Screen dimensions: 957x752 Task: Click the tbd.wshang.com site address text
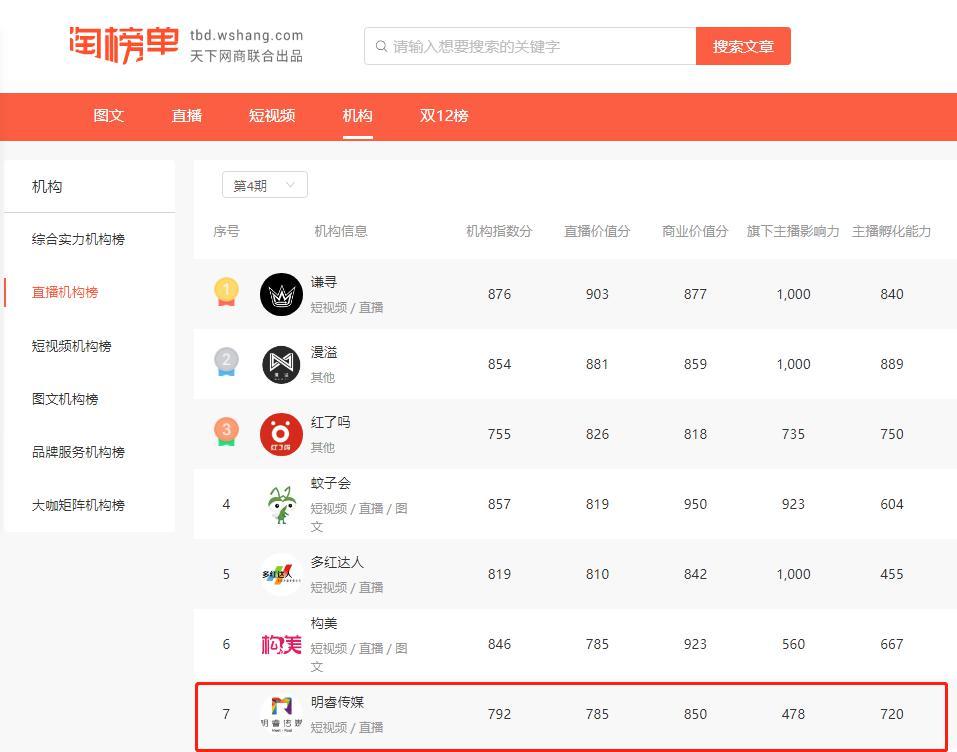coord(247,35)
